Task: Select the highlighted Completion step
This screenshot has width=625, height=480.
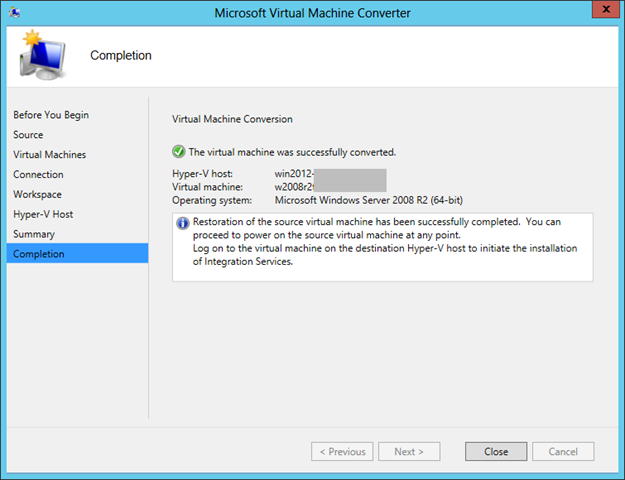Action: point(77,254)
